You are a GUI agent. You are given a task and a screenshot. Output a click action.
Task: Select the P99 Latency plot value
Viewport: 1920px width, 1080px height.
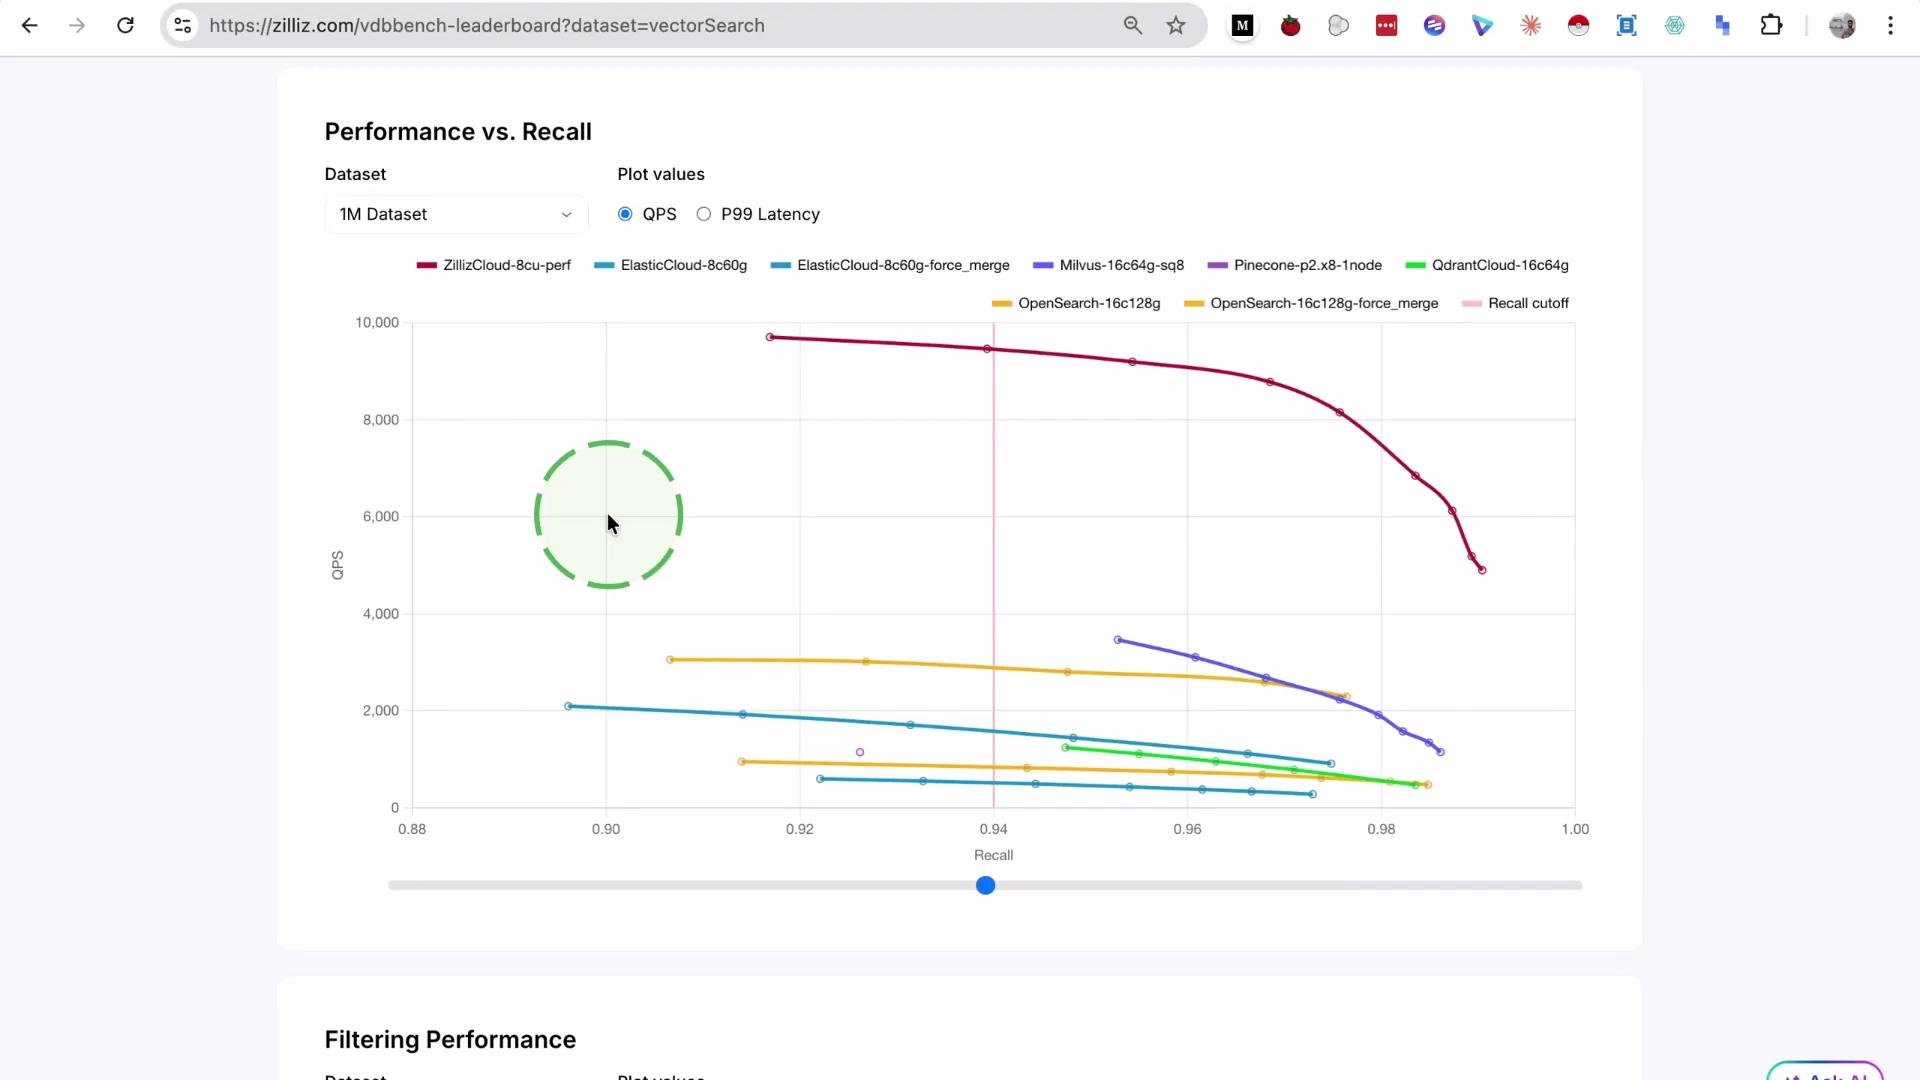pos(704,214)
